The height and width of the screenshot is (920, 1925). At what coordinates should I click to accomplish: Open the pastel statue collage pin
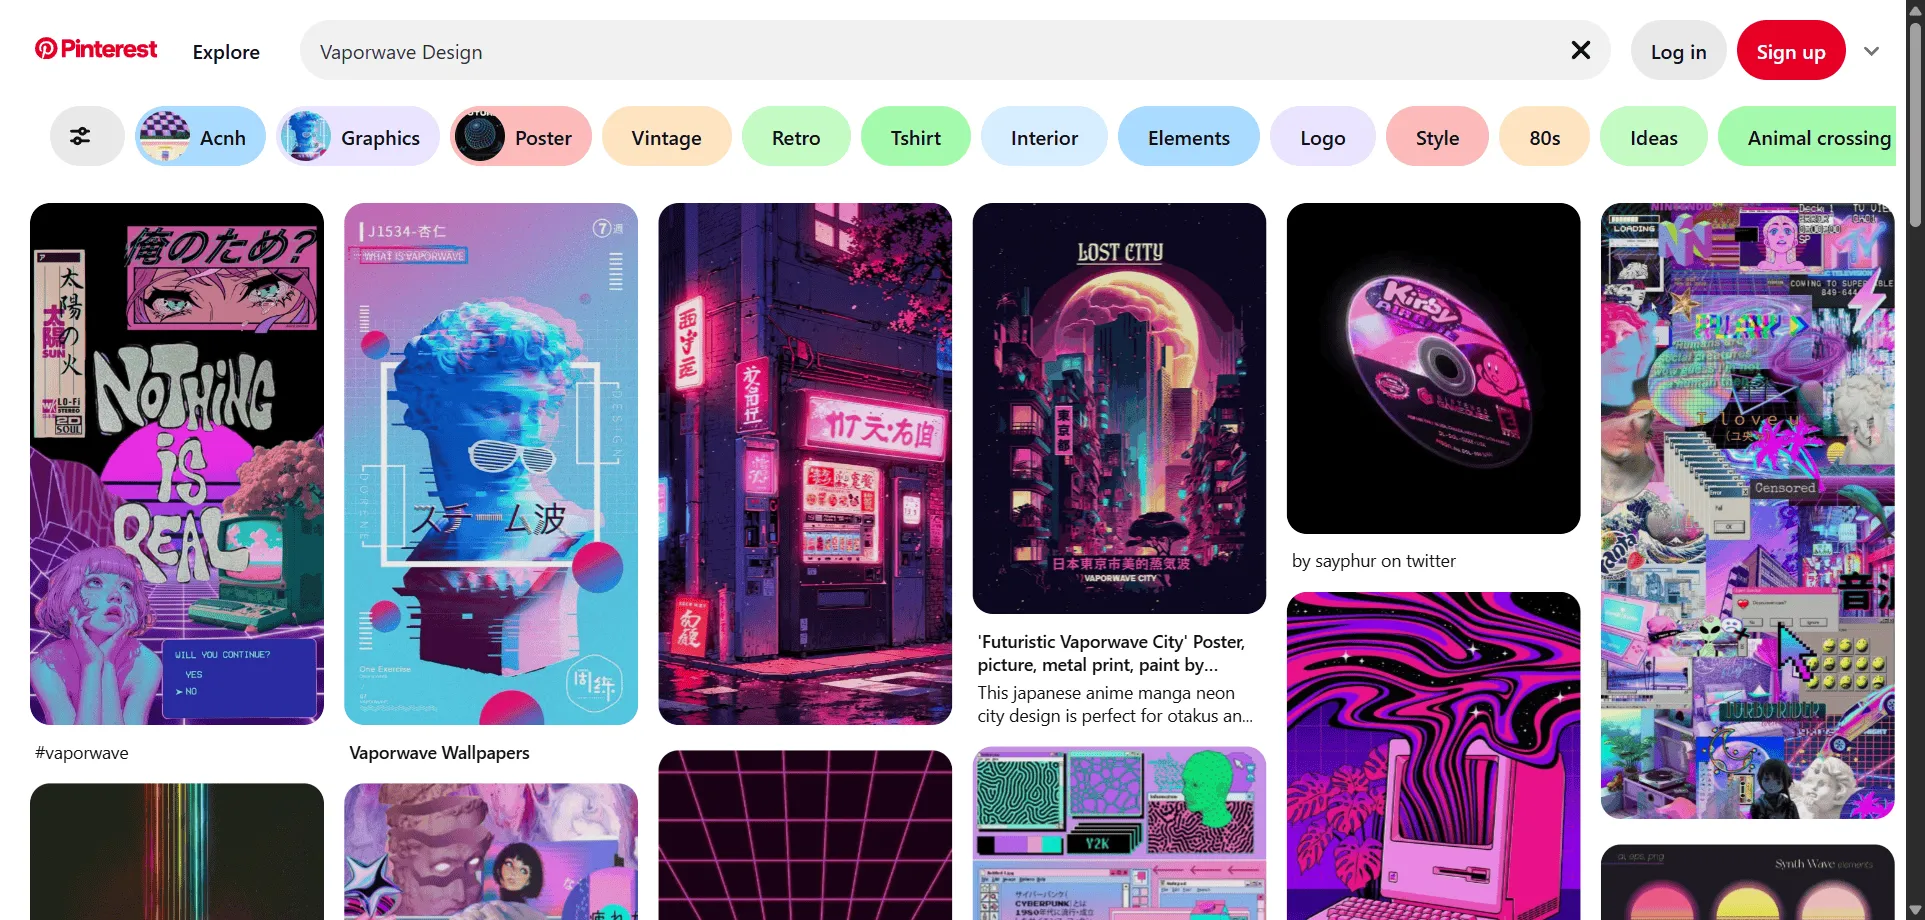click(491, 851)
